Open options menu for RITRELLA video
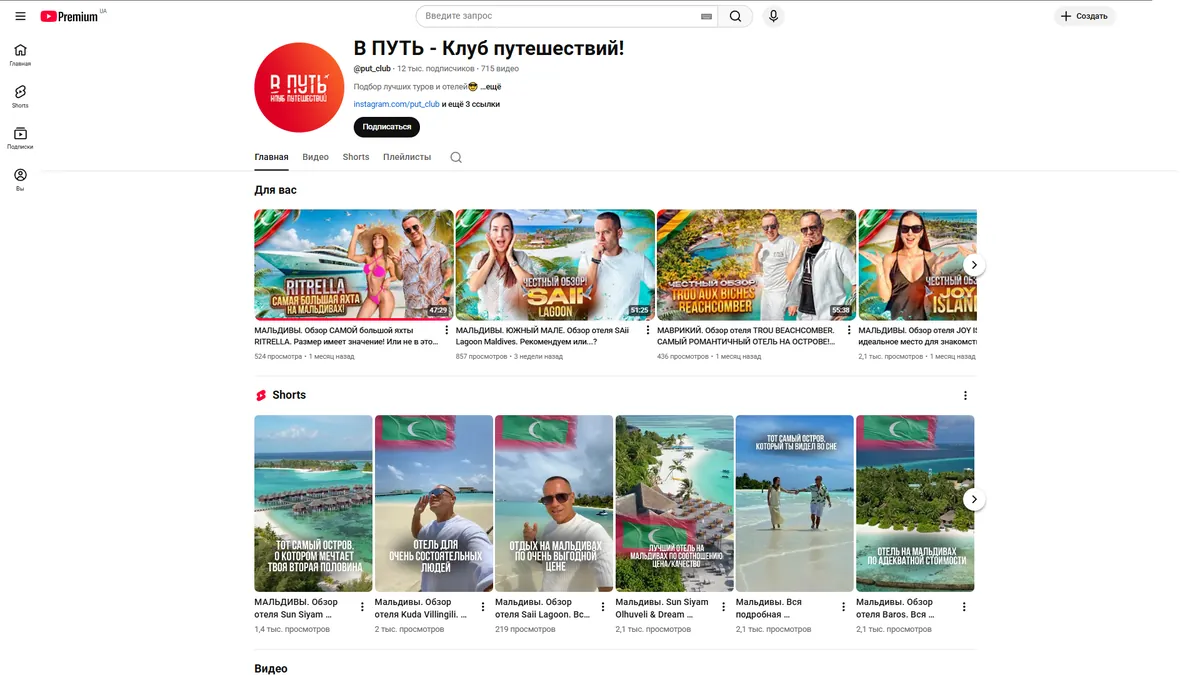 click(446, 330)
